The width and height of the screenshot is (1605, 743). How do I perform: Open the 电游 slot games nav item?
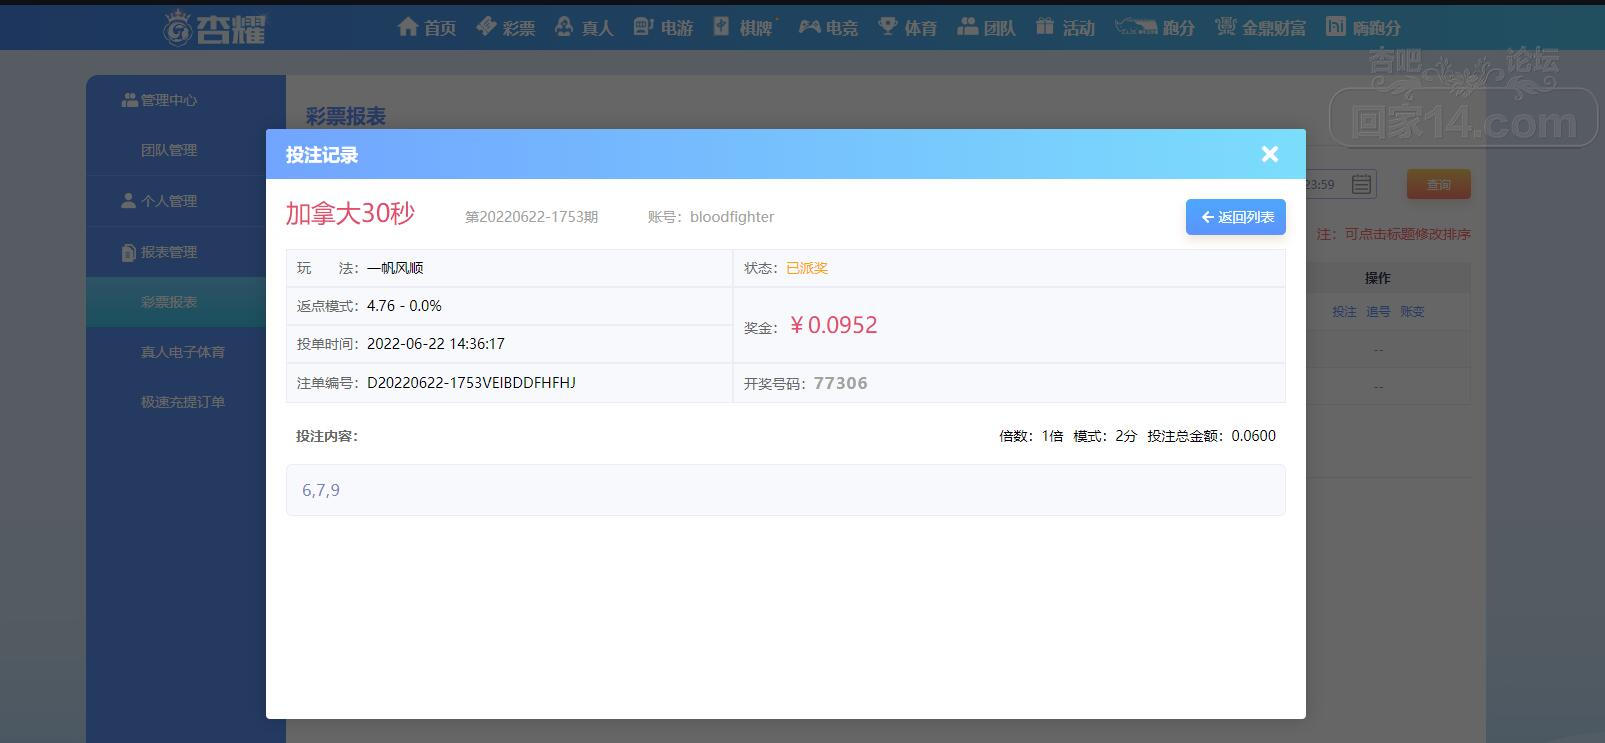[x=663, y=27]
